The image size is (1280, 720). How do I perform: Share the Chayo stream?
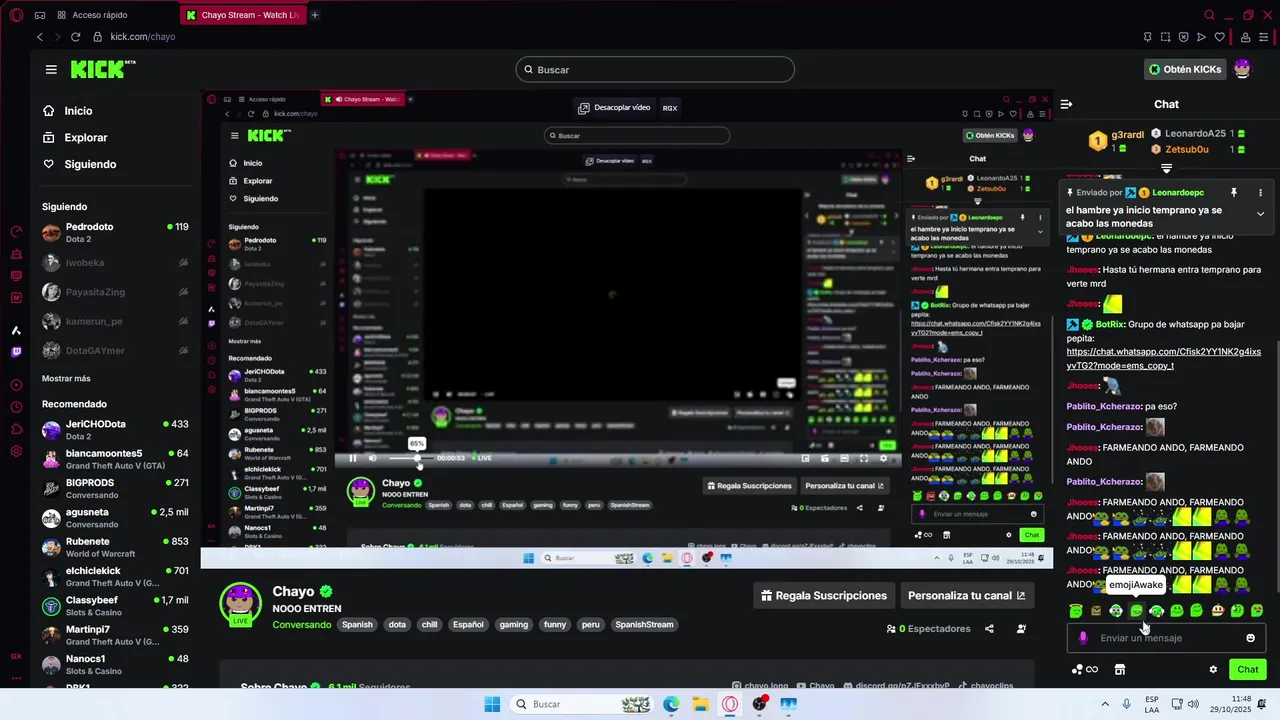pos(989,629)
